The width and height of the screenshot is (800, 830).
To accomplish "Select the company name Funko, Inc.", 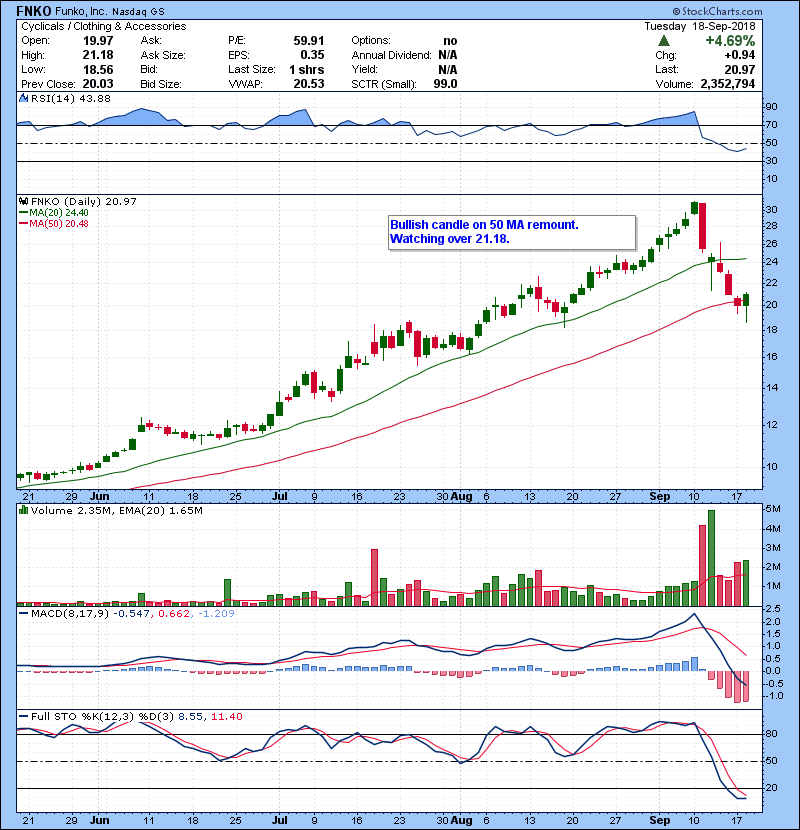I will [81, 11].
